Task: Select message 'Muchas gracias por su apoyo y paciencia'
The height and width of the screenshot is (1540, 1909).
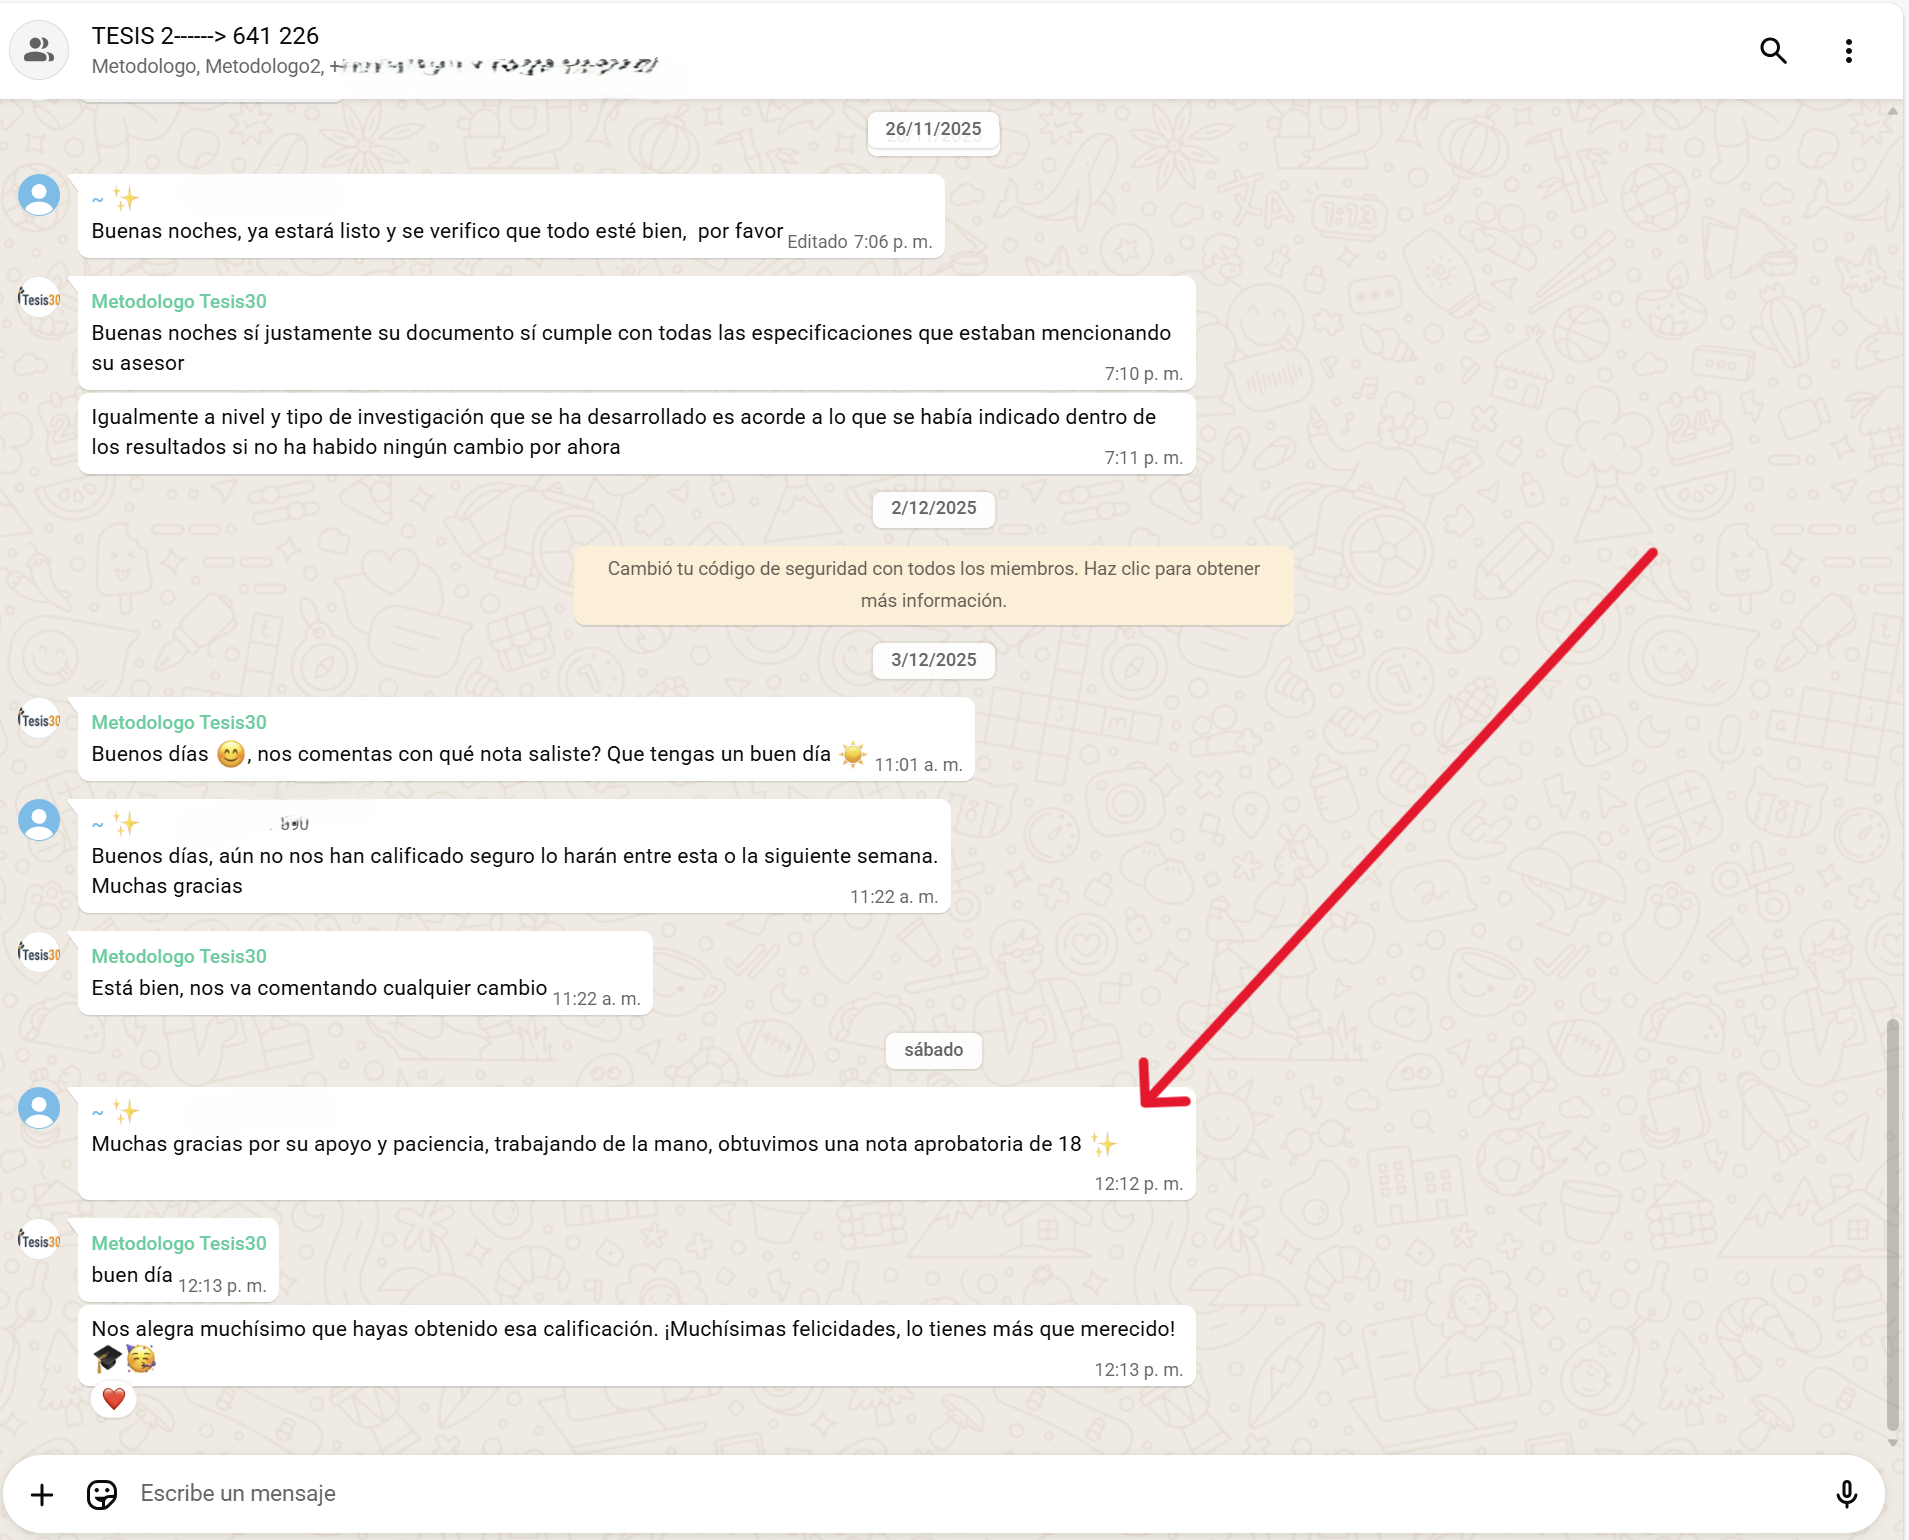Action: click(636, 1143)
